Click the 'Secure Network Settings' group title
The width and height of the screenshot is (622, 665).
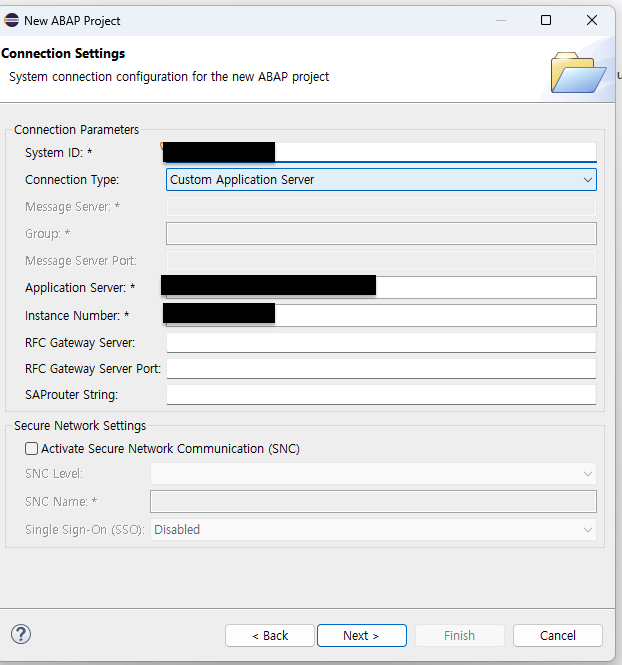80,425
